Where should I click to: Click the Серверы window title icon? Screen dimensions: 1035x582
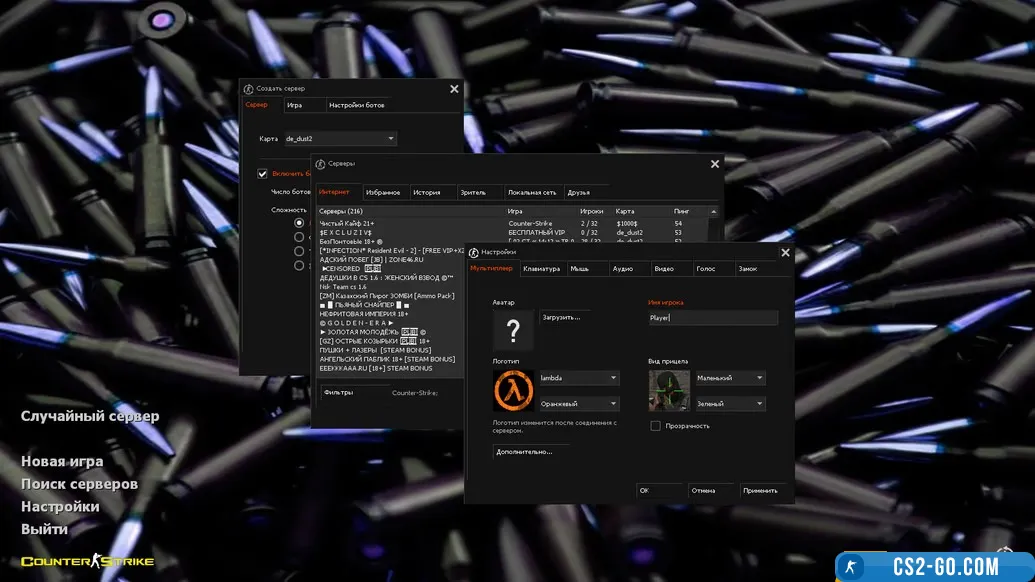click(x=321, y=163)
